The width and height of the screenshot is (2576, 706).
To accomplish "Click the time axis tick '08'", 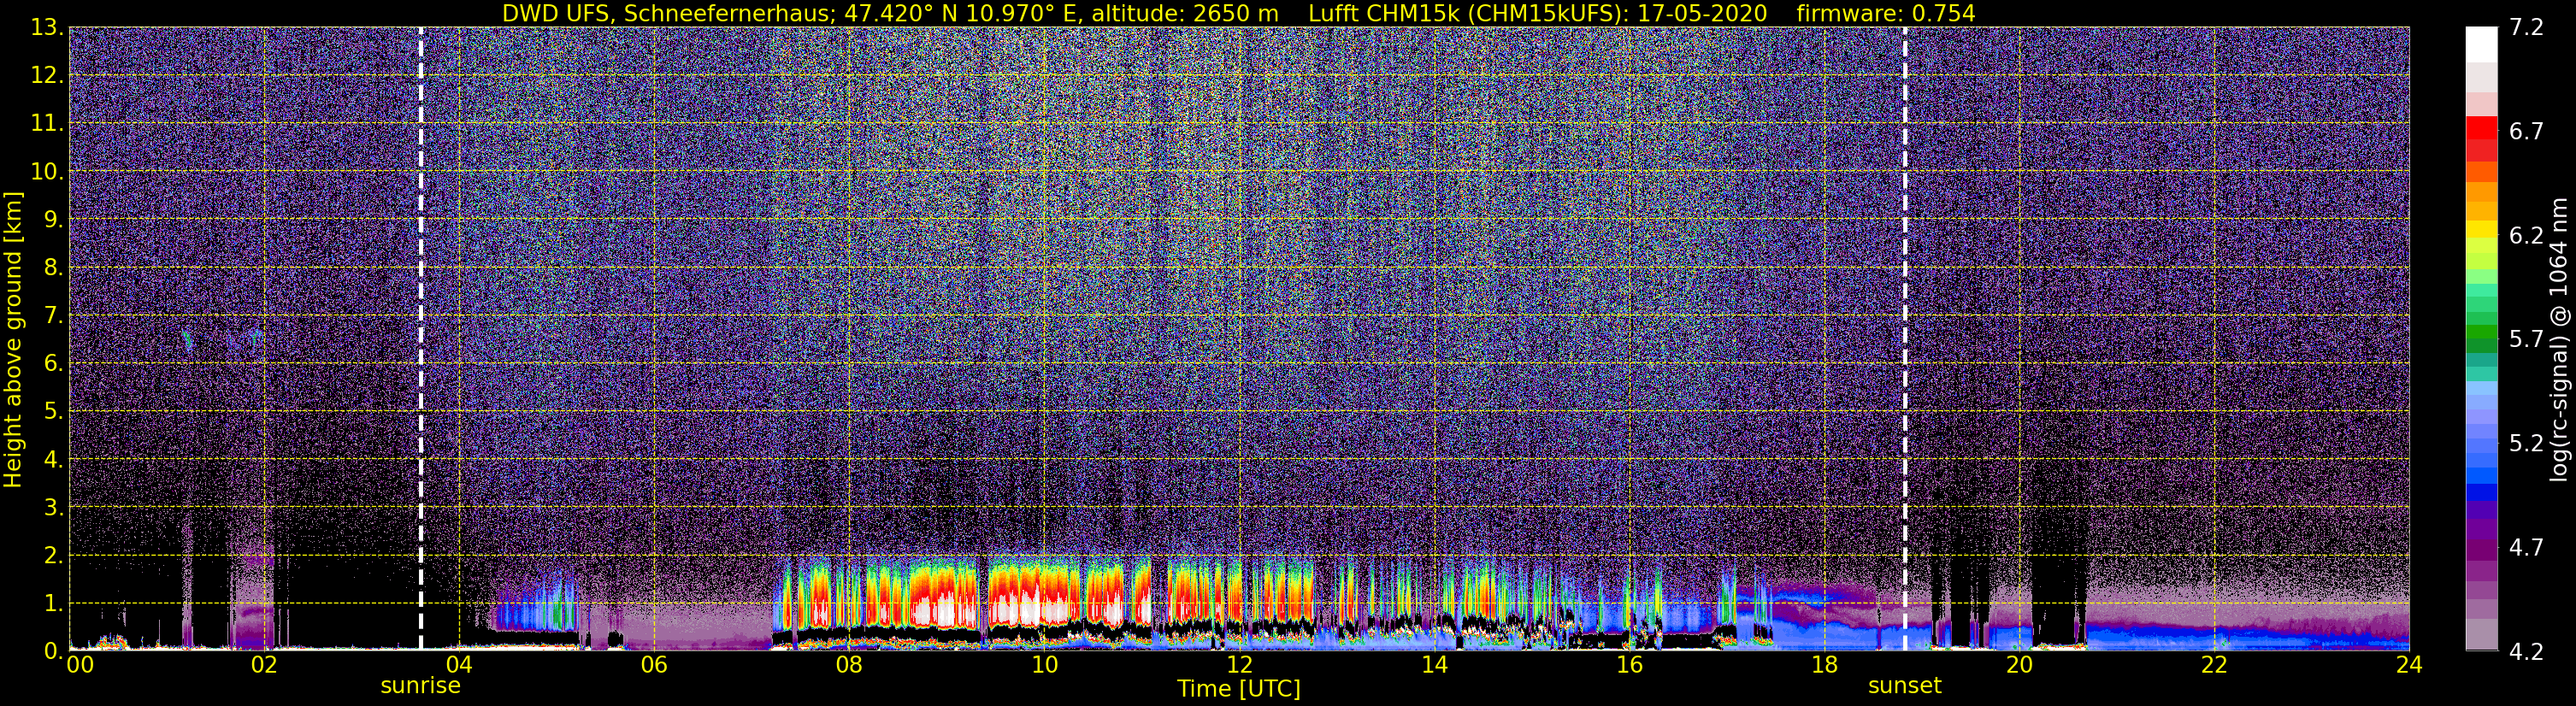I will pyautogui.click(x=849, y=665).
